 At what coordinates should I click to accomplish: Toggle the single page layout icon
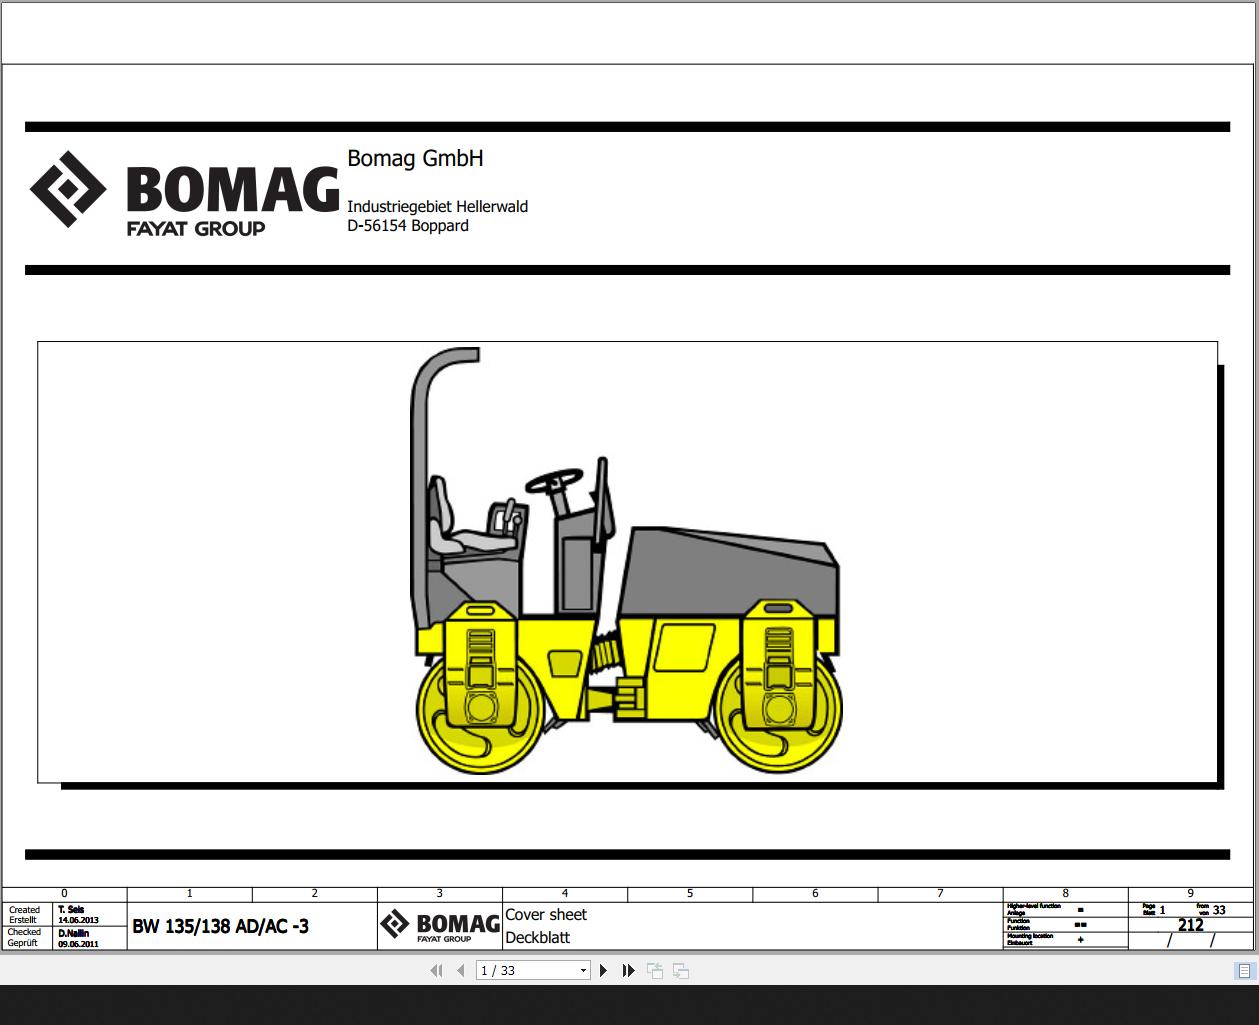pos(1244,970)
